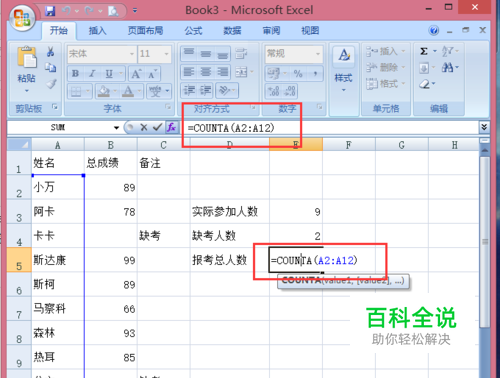The height and width of the screenshot is (378, 500).
Task: Cancel formula entry with X
Action: point(144,127)
